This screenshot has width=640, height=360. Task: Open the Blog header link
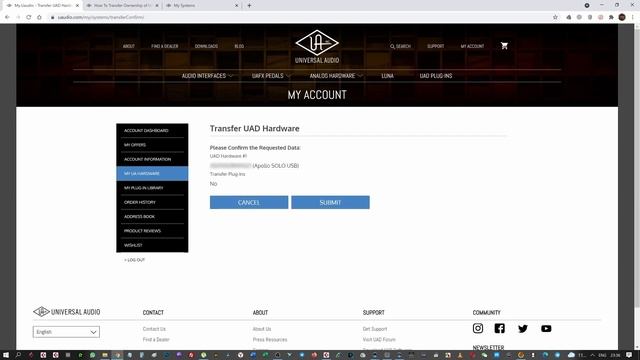[239, 46]
